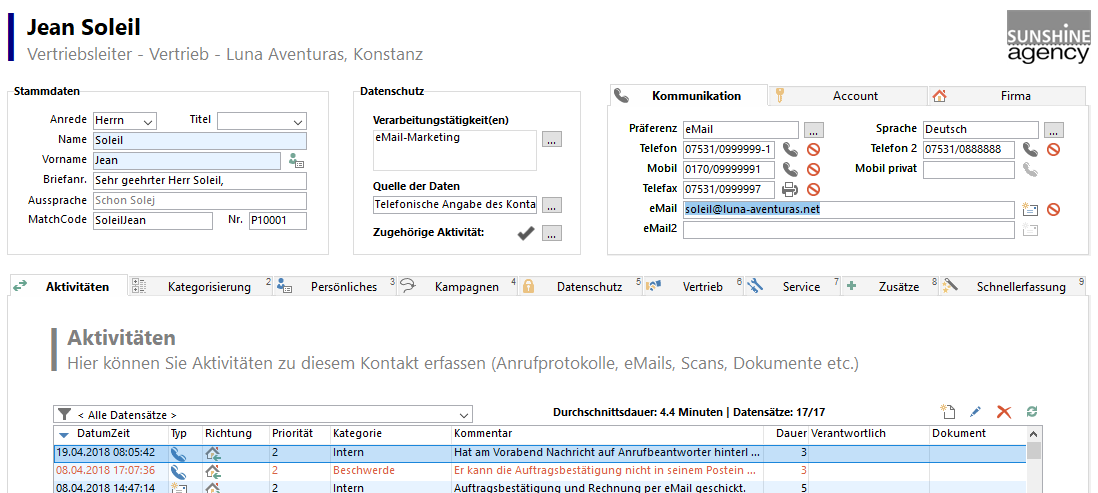Create a new activity record
The image size is (1098, 493).
click(947, 412)
